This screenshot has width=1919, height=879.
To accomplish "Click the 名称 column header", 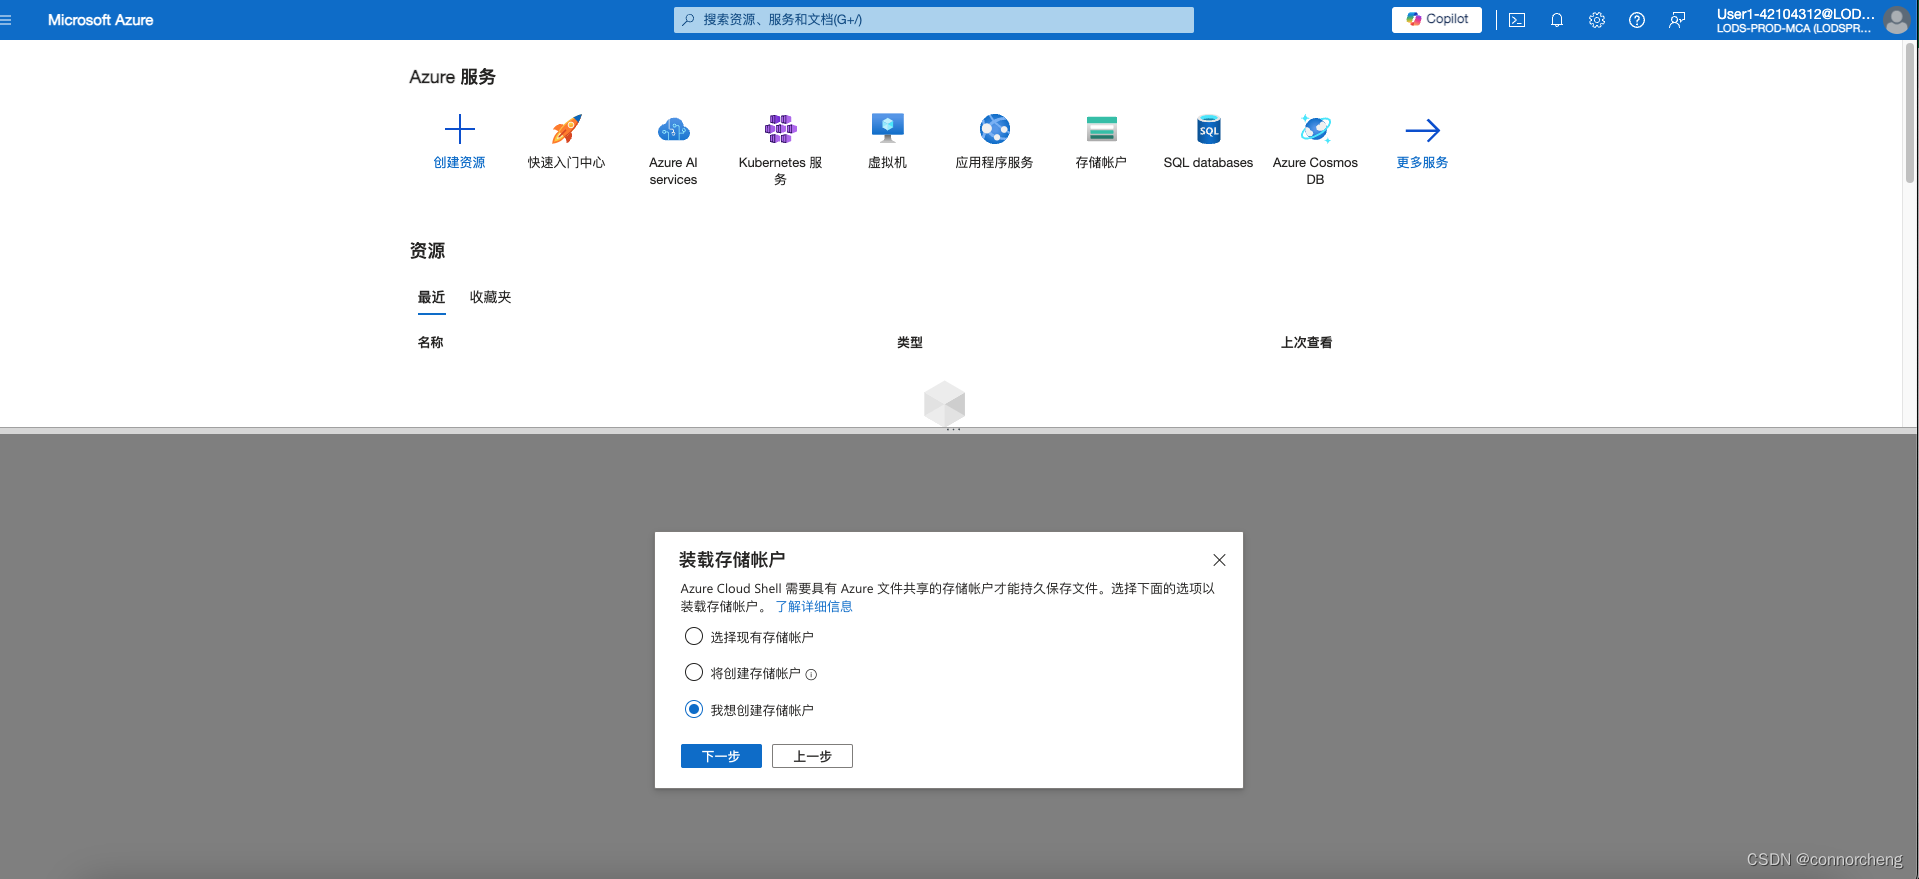I will (x=430, y=342).
